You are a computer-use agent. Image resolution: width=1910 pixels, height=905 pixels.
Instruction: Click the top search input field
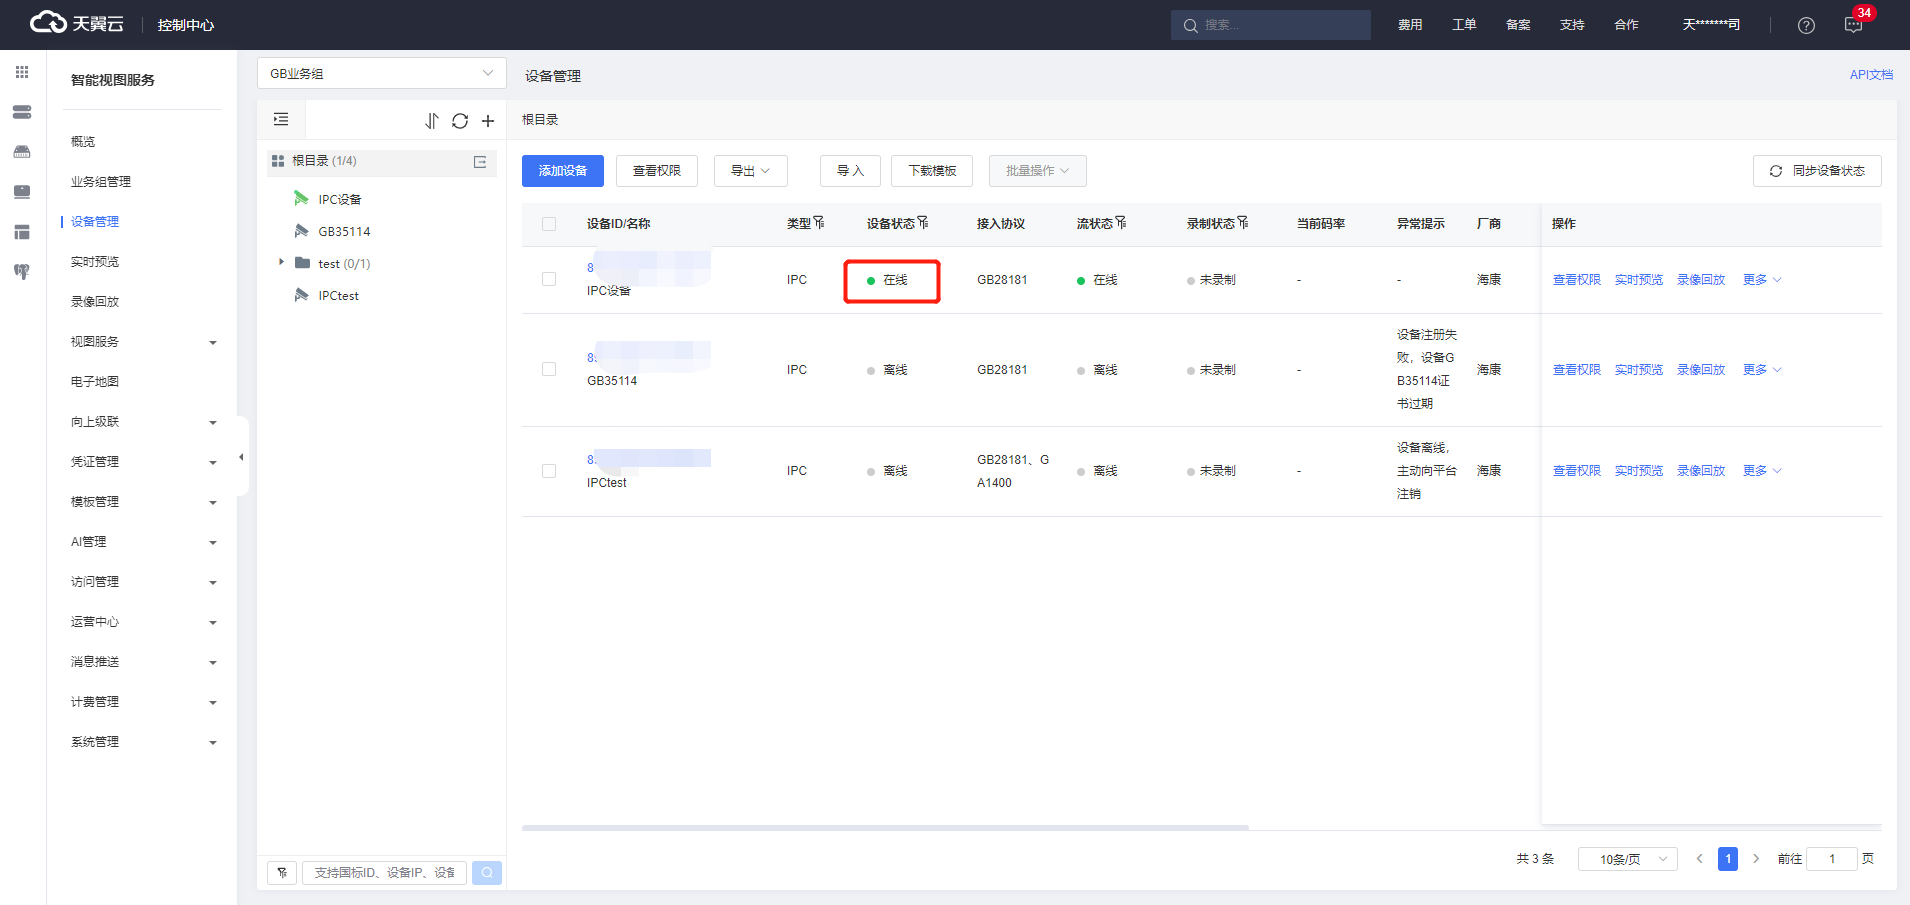[x=1271, y=25]
